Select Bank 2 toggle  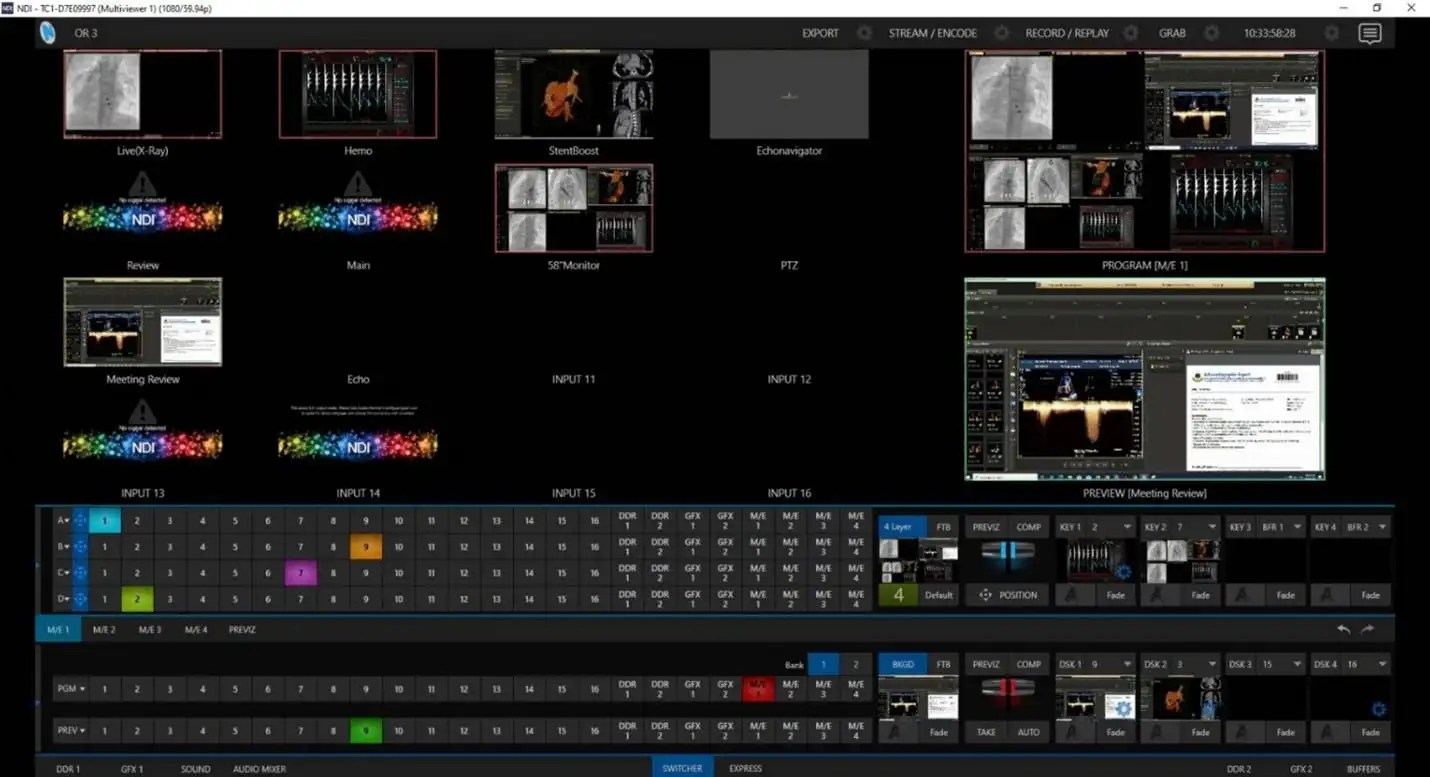point(854,664)
